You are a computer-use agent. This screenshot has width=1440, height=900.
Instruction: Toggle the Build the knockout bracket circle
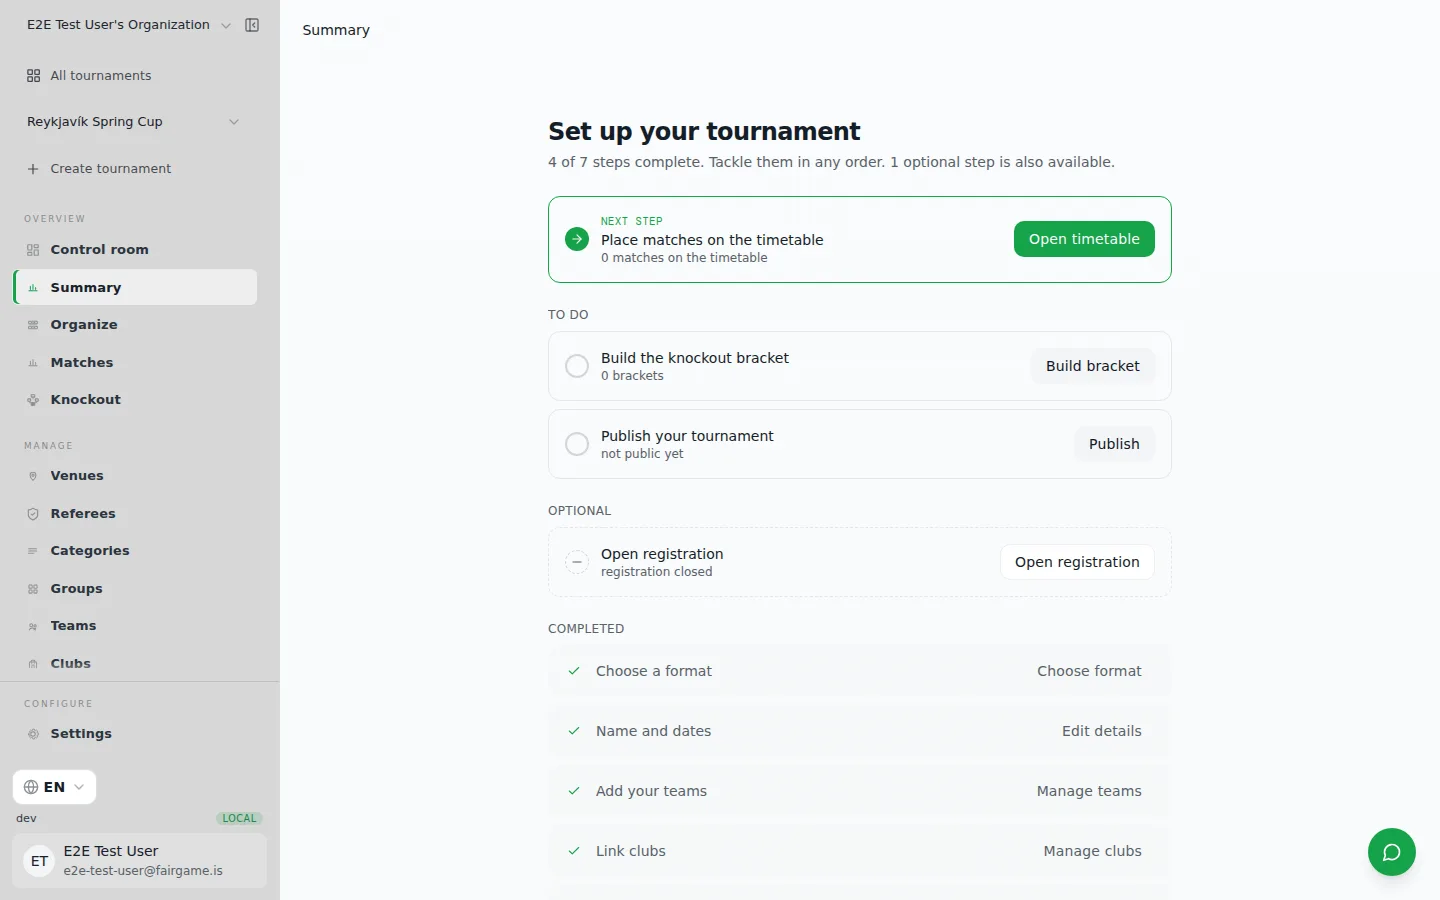point(577,366)
